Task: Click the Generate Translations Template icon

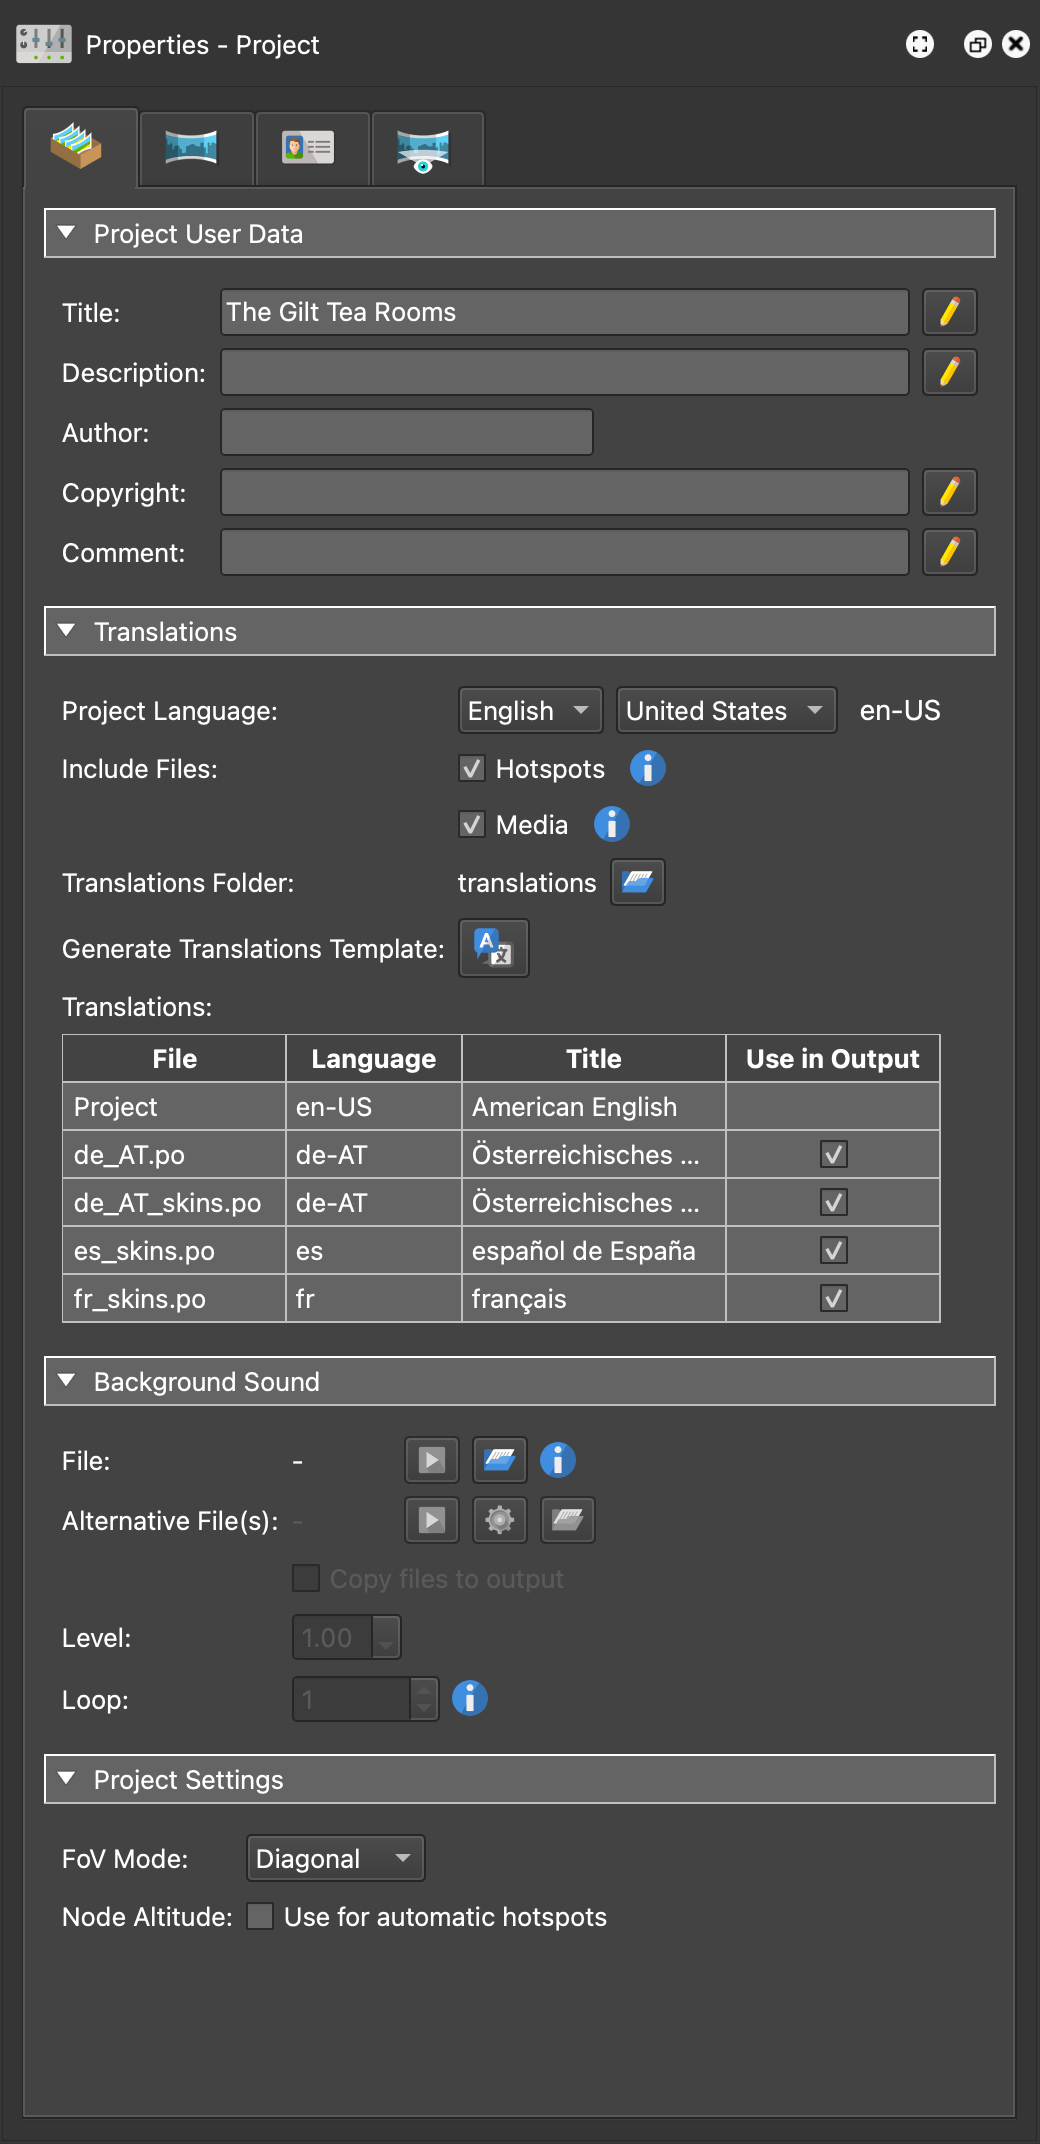Action: [x=493, y=948]
